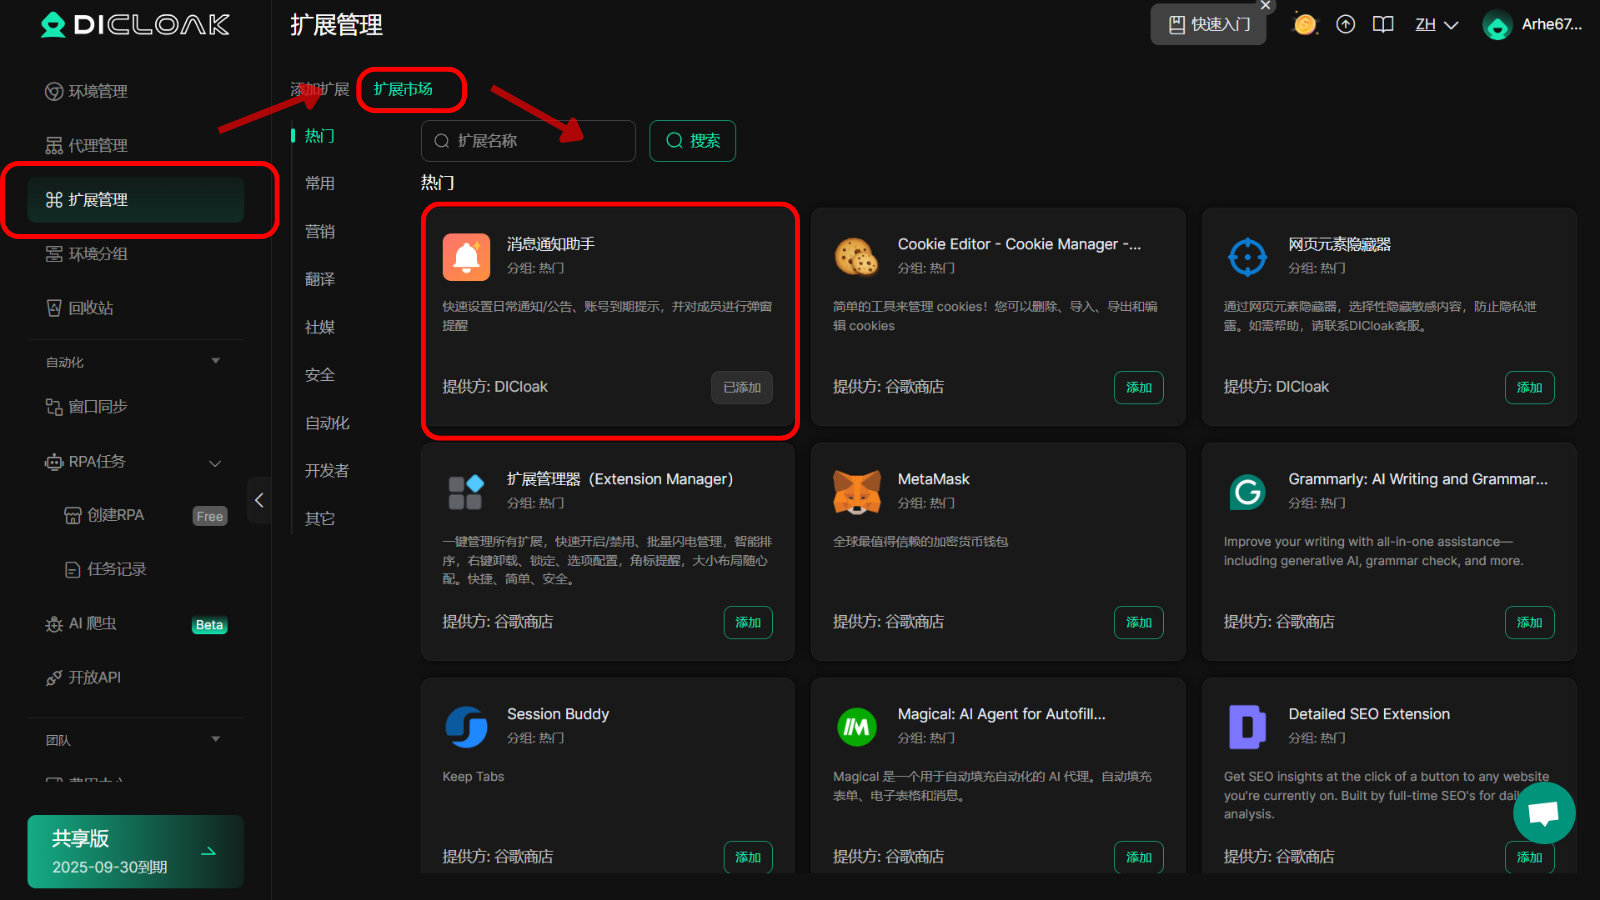The width and height of the screenshot is (1600, 900).
Task: Click the Extension Manager icon
Action: 467,492
